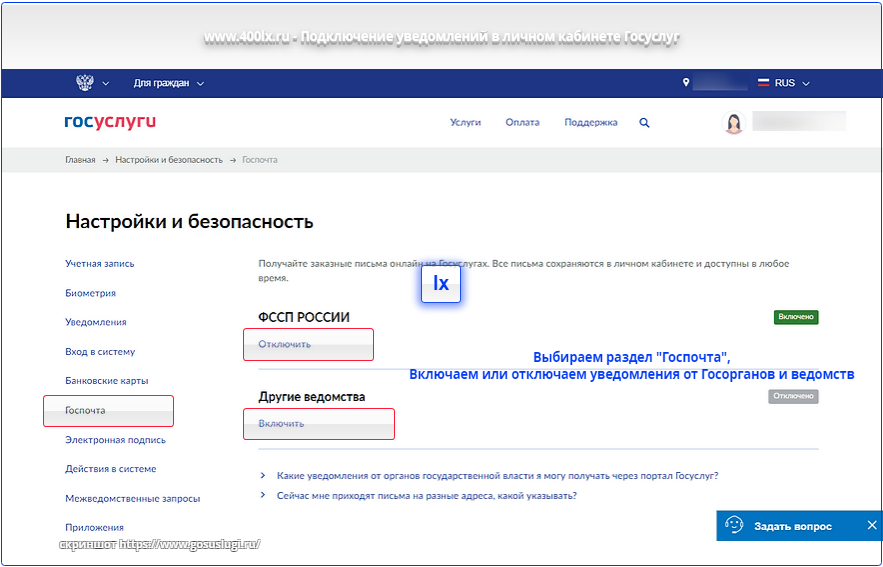Close the "Задать вопрос" widget

coord(872,525)
